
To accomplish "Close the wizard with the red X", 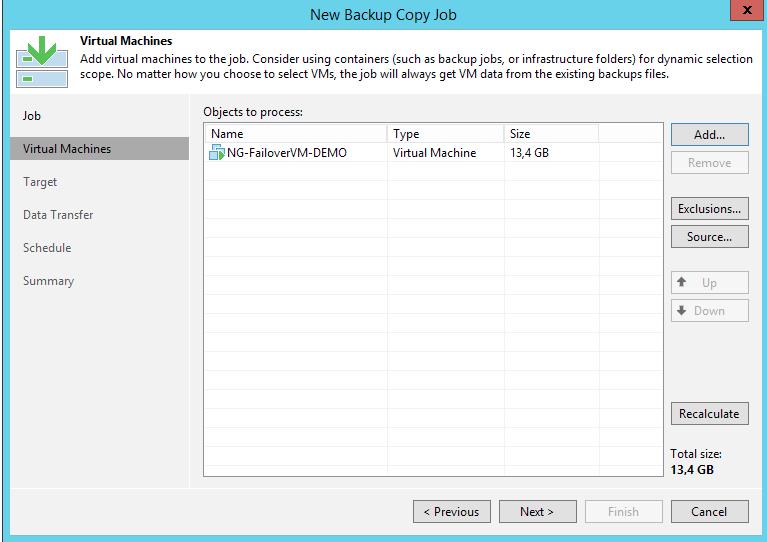I will [746, 10].
